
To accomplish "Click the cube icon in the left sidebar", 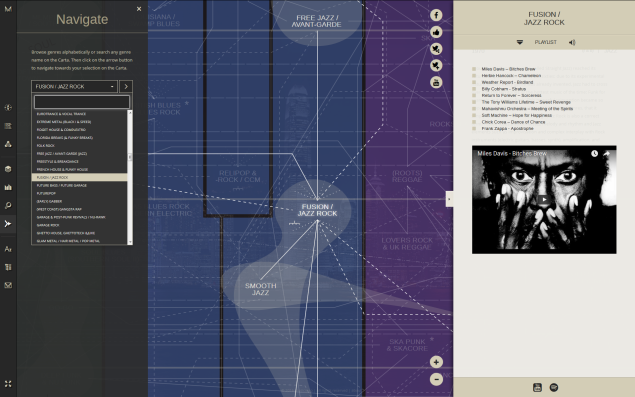I will (8, 169).
